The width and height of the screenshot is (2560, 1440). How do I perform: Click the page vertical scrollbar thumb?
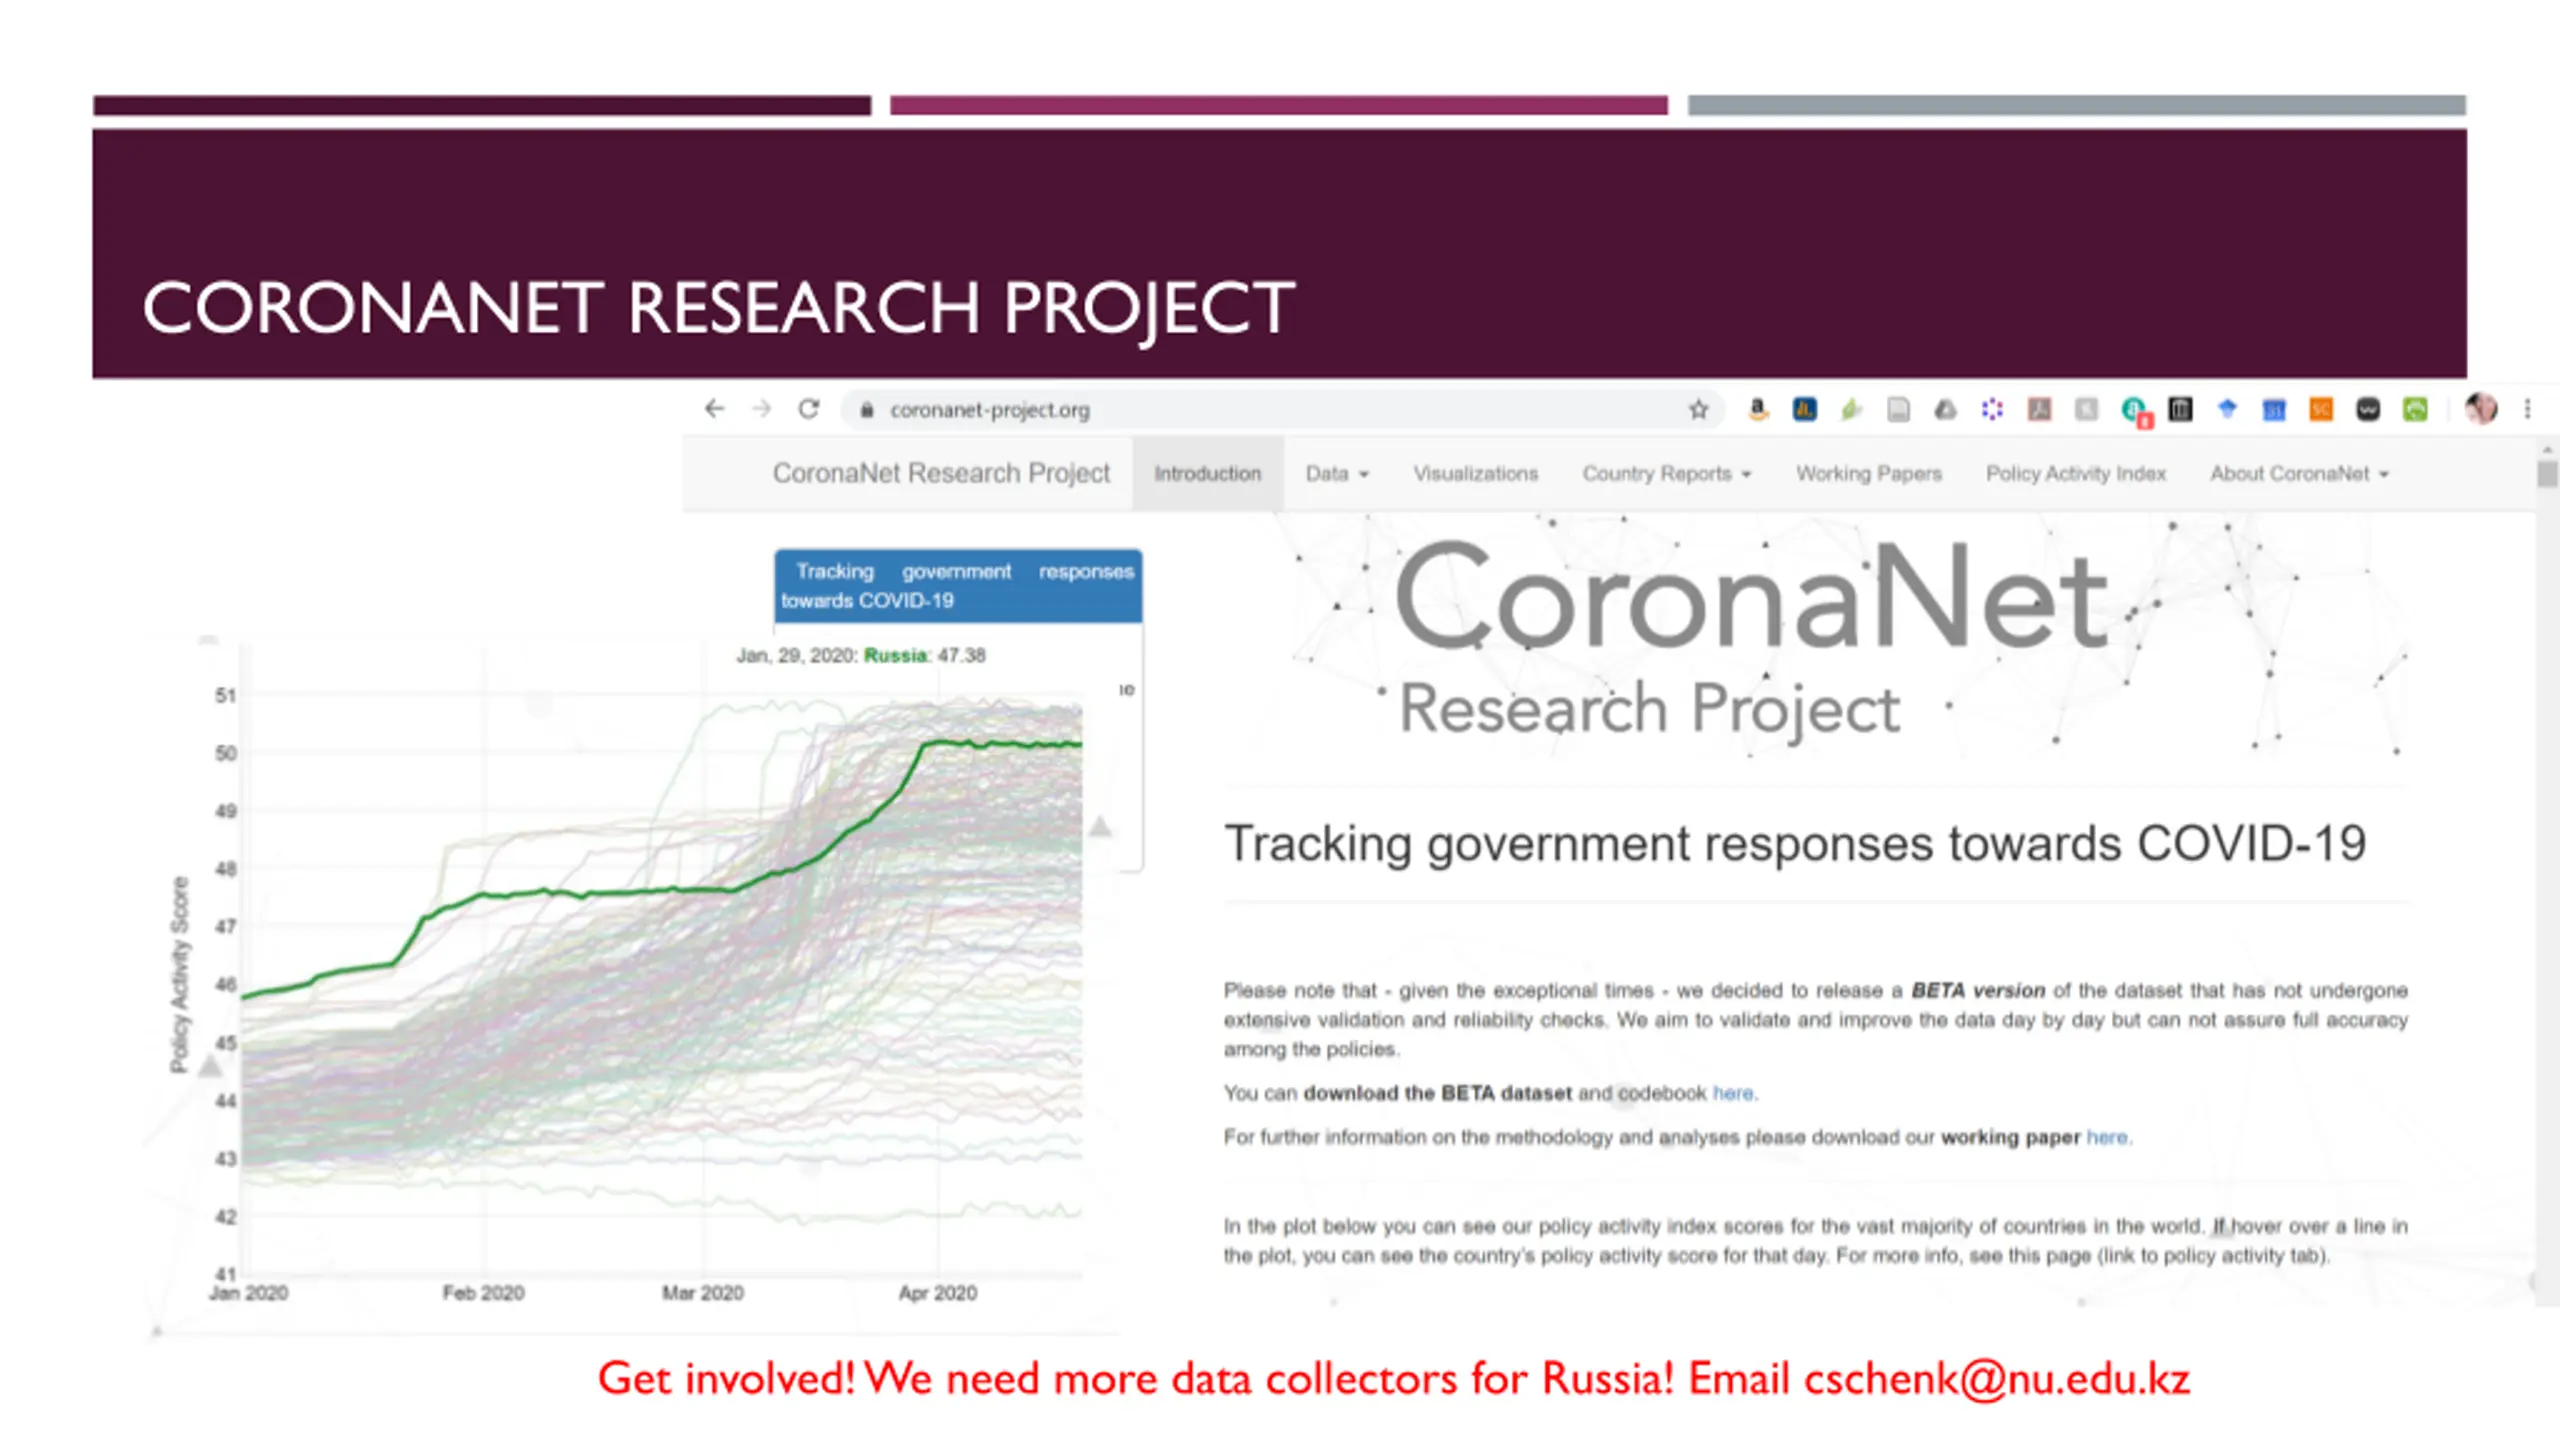tap(2547, 472)
